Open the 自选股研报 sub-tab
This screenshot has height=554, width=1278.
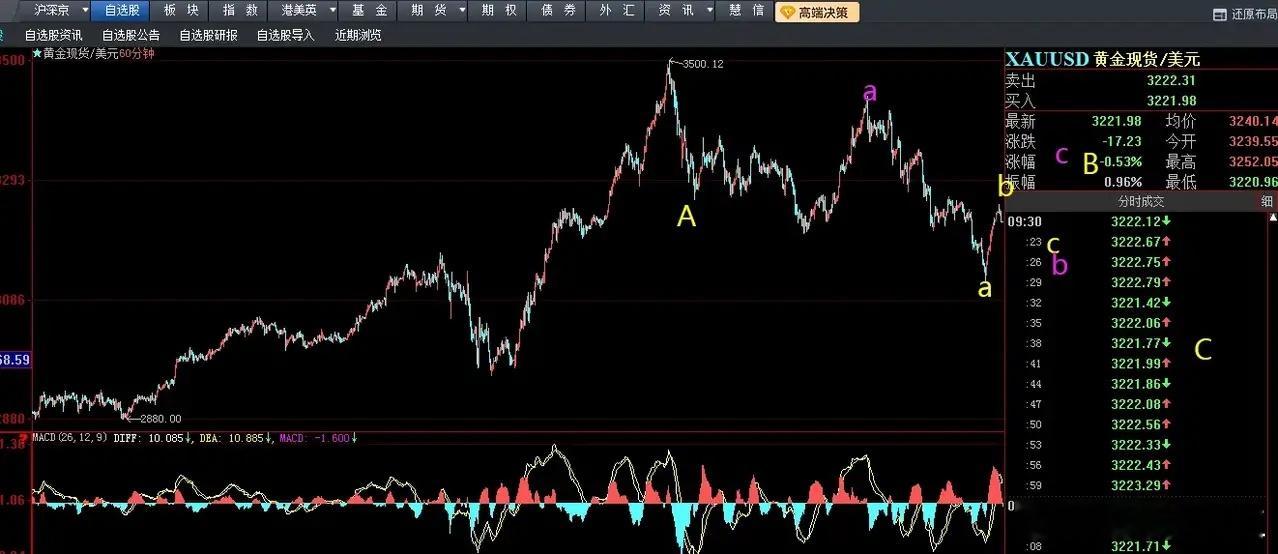(208, 35)
